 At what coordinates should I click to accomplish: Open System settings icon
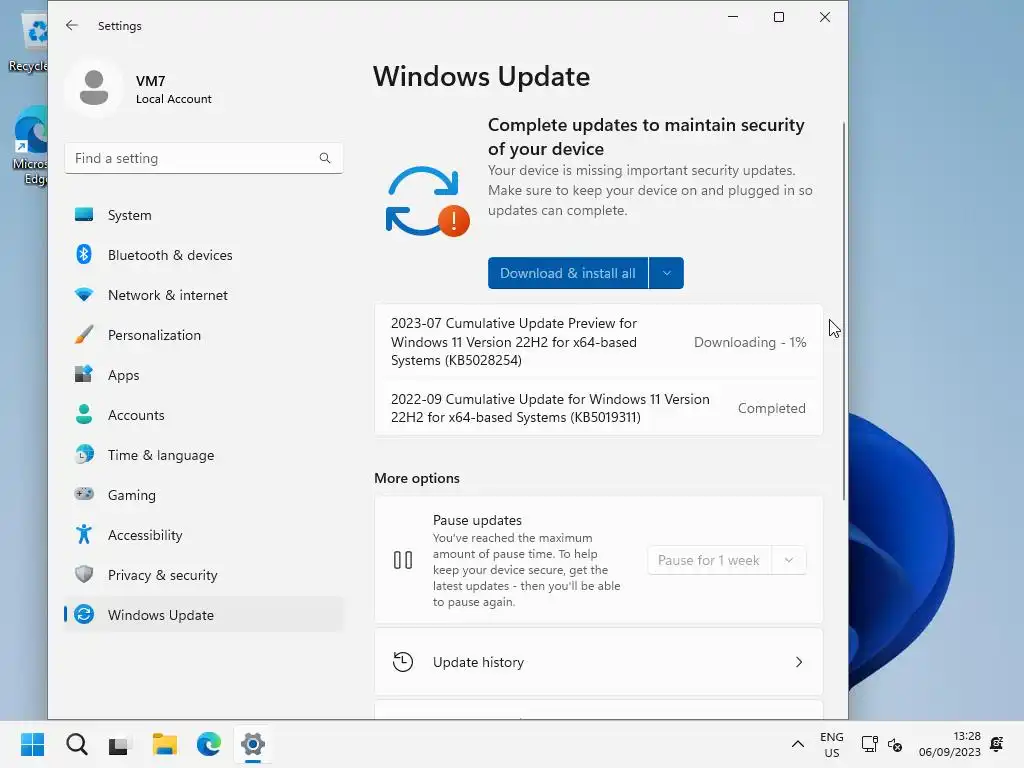pos(84,215)
